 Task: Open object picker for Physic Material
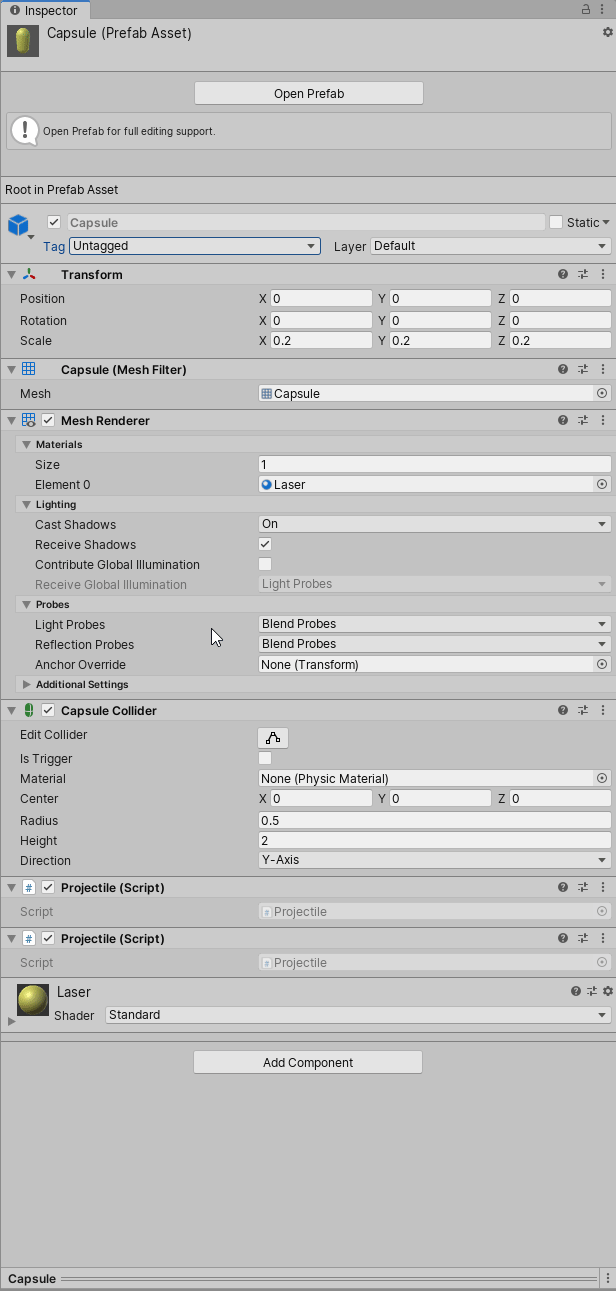pos(602,778)
